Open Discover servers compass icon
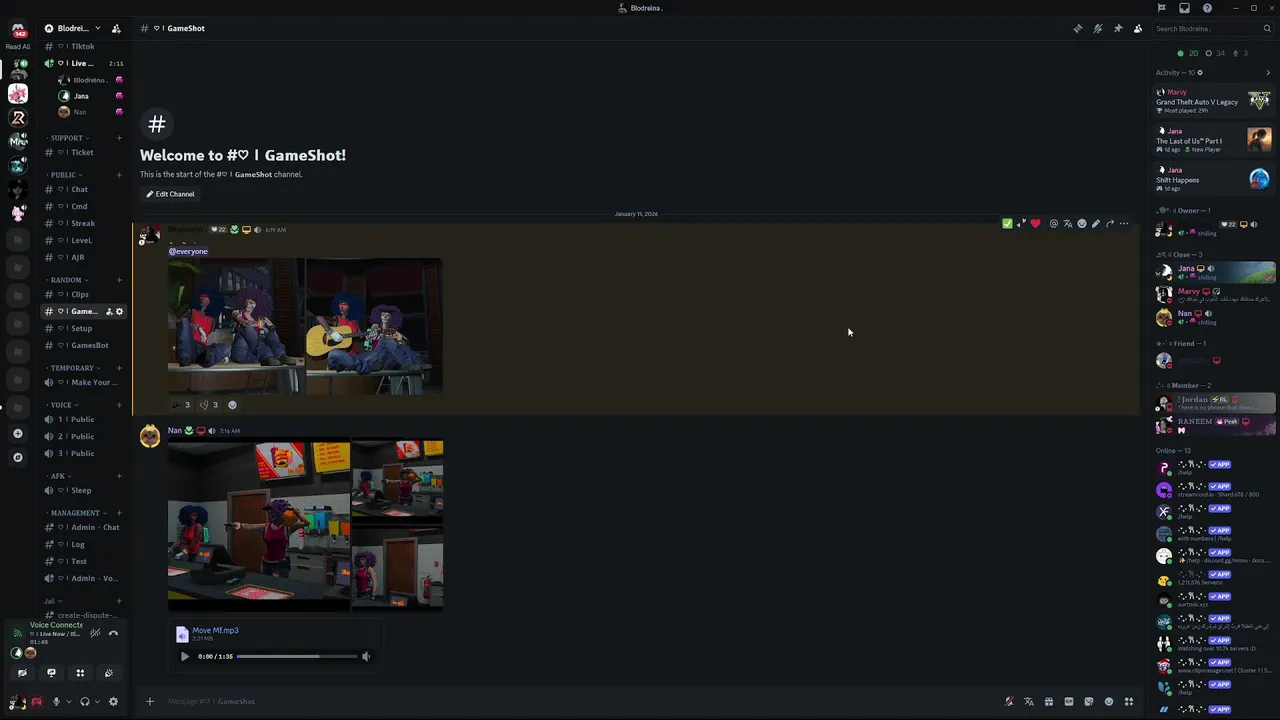Image resolution: width=1280 pixels, height=720 pixels. tap(17, 457)
